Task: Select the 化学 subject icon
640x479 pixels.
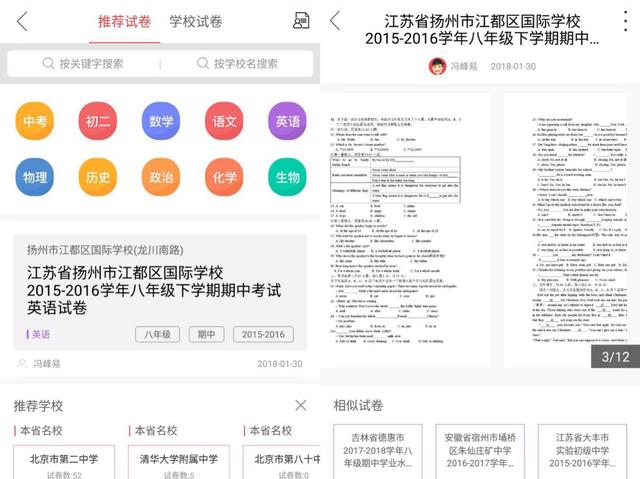Action: point(224,177)
